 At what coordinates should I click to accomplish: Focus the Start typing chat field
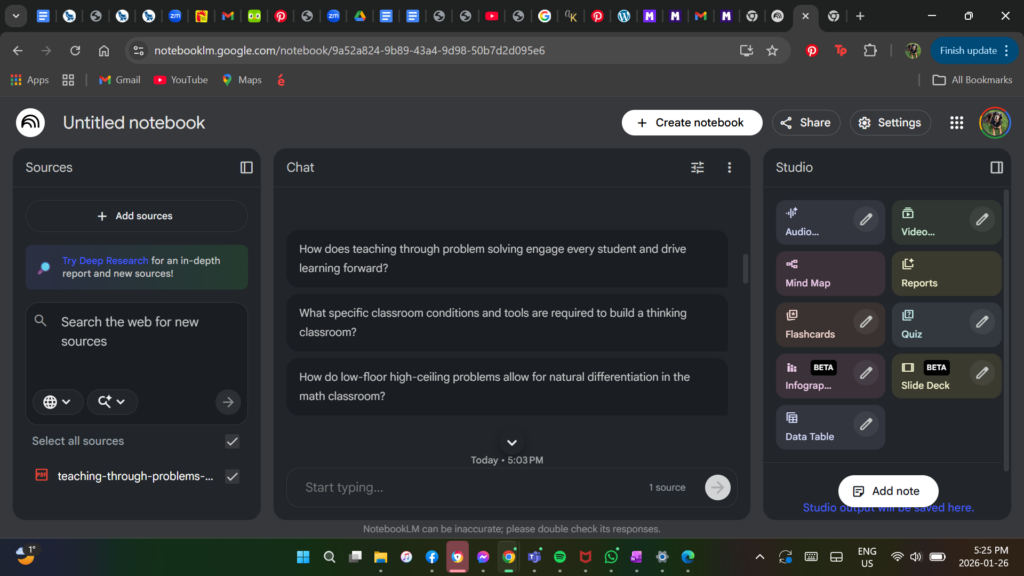pyautogui.click(x=470, y=487)
